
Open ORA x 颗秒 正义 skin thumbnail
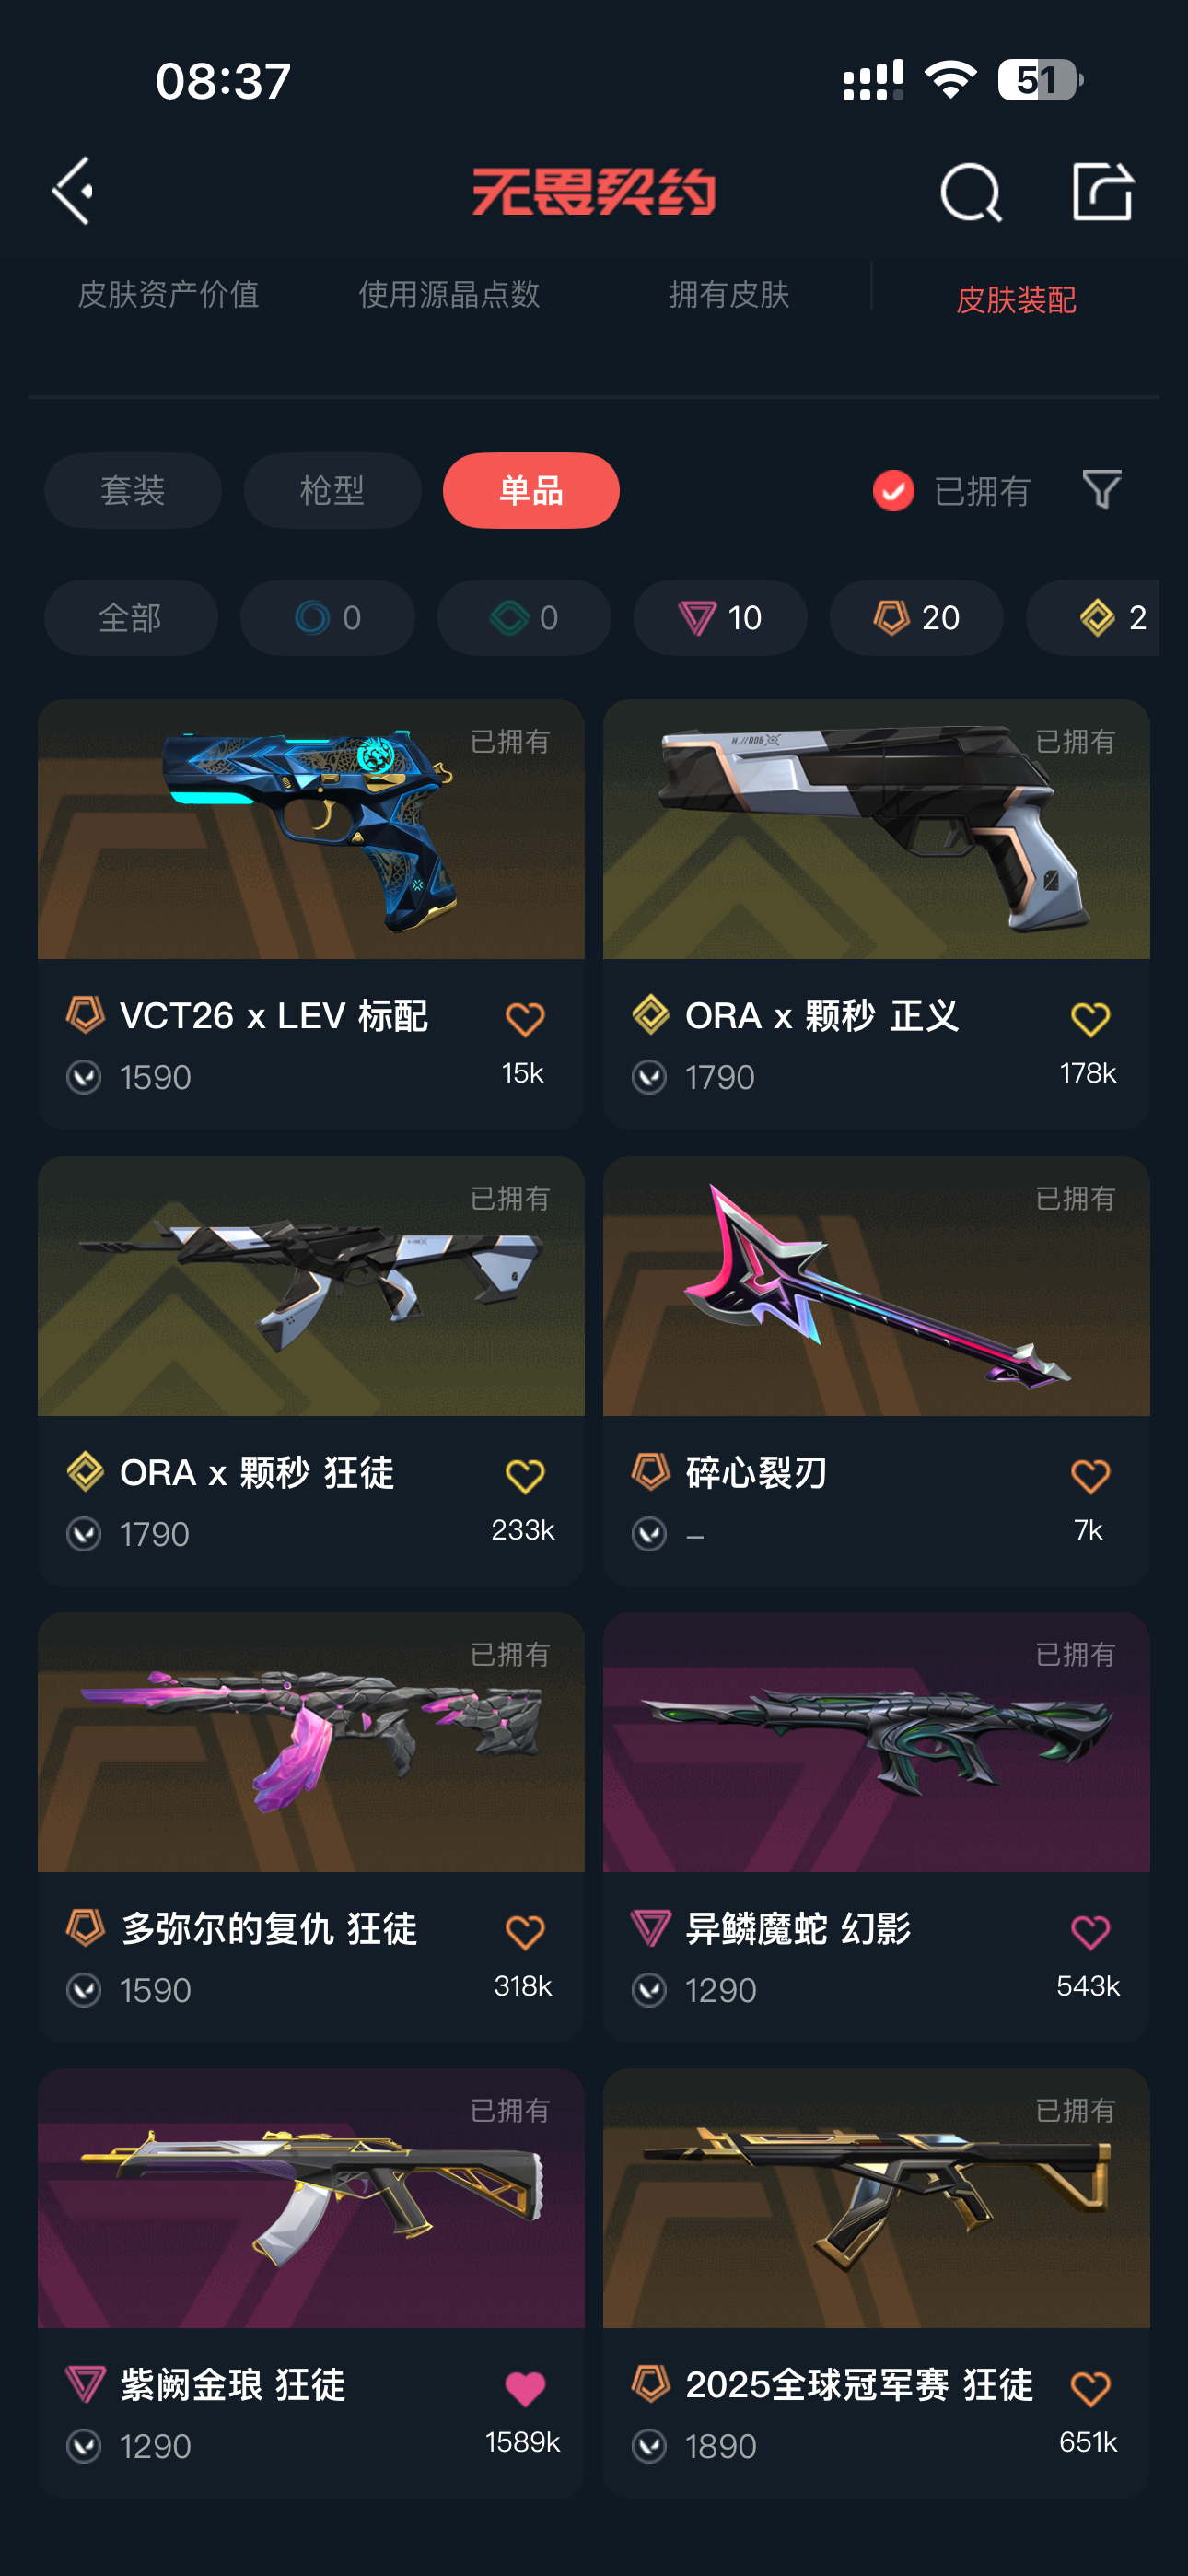click(x=876, y=829)
